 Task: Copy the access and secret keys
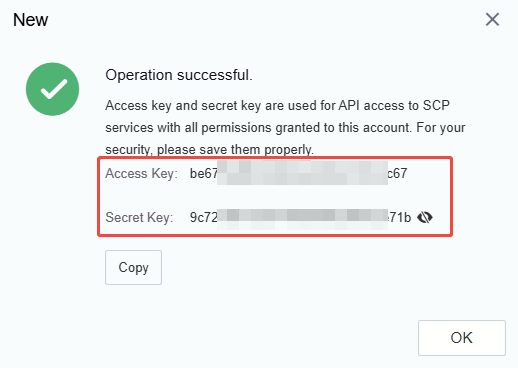tap(133, 267)
